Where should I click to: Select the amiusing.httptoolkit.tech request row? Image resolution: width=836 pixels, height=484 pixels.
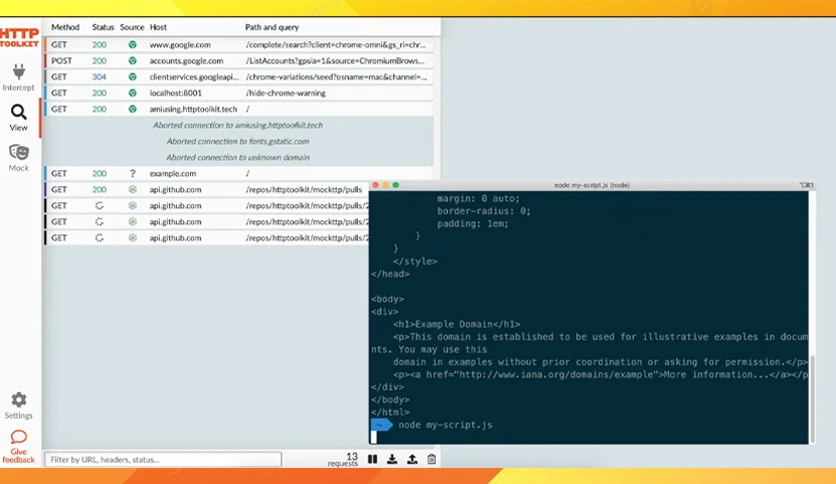pos(239,109)
